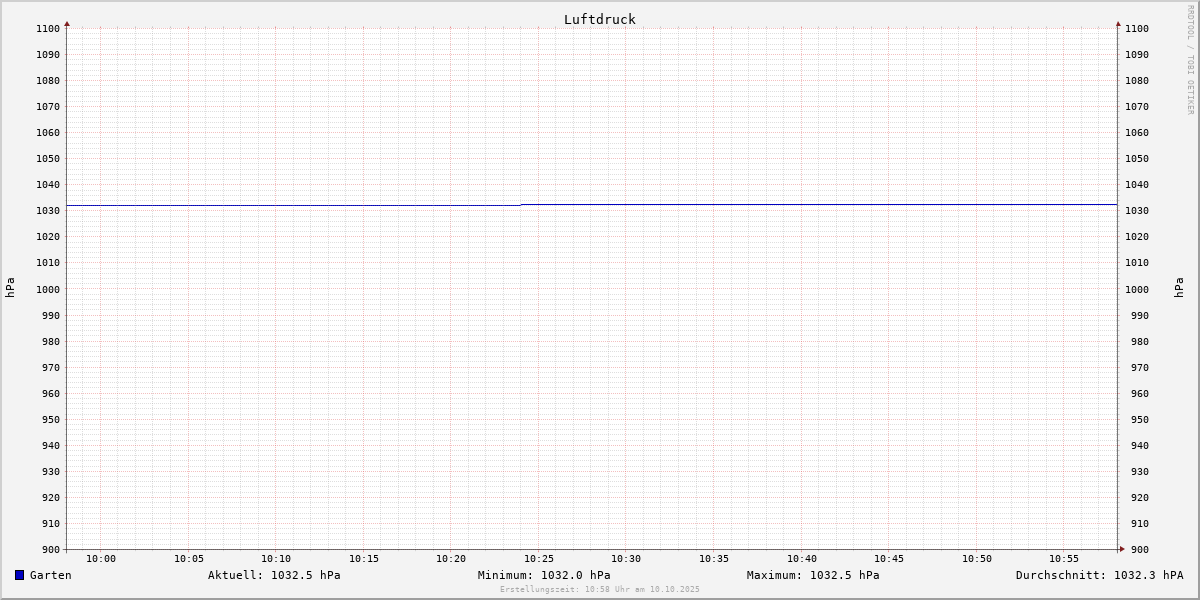1200x600 pixels.
Task: Click the red arrow atop the right axis
Action: coord(1118,23)
